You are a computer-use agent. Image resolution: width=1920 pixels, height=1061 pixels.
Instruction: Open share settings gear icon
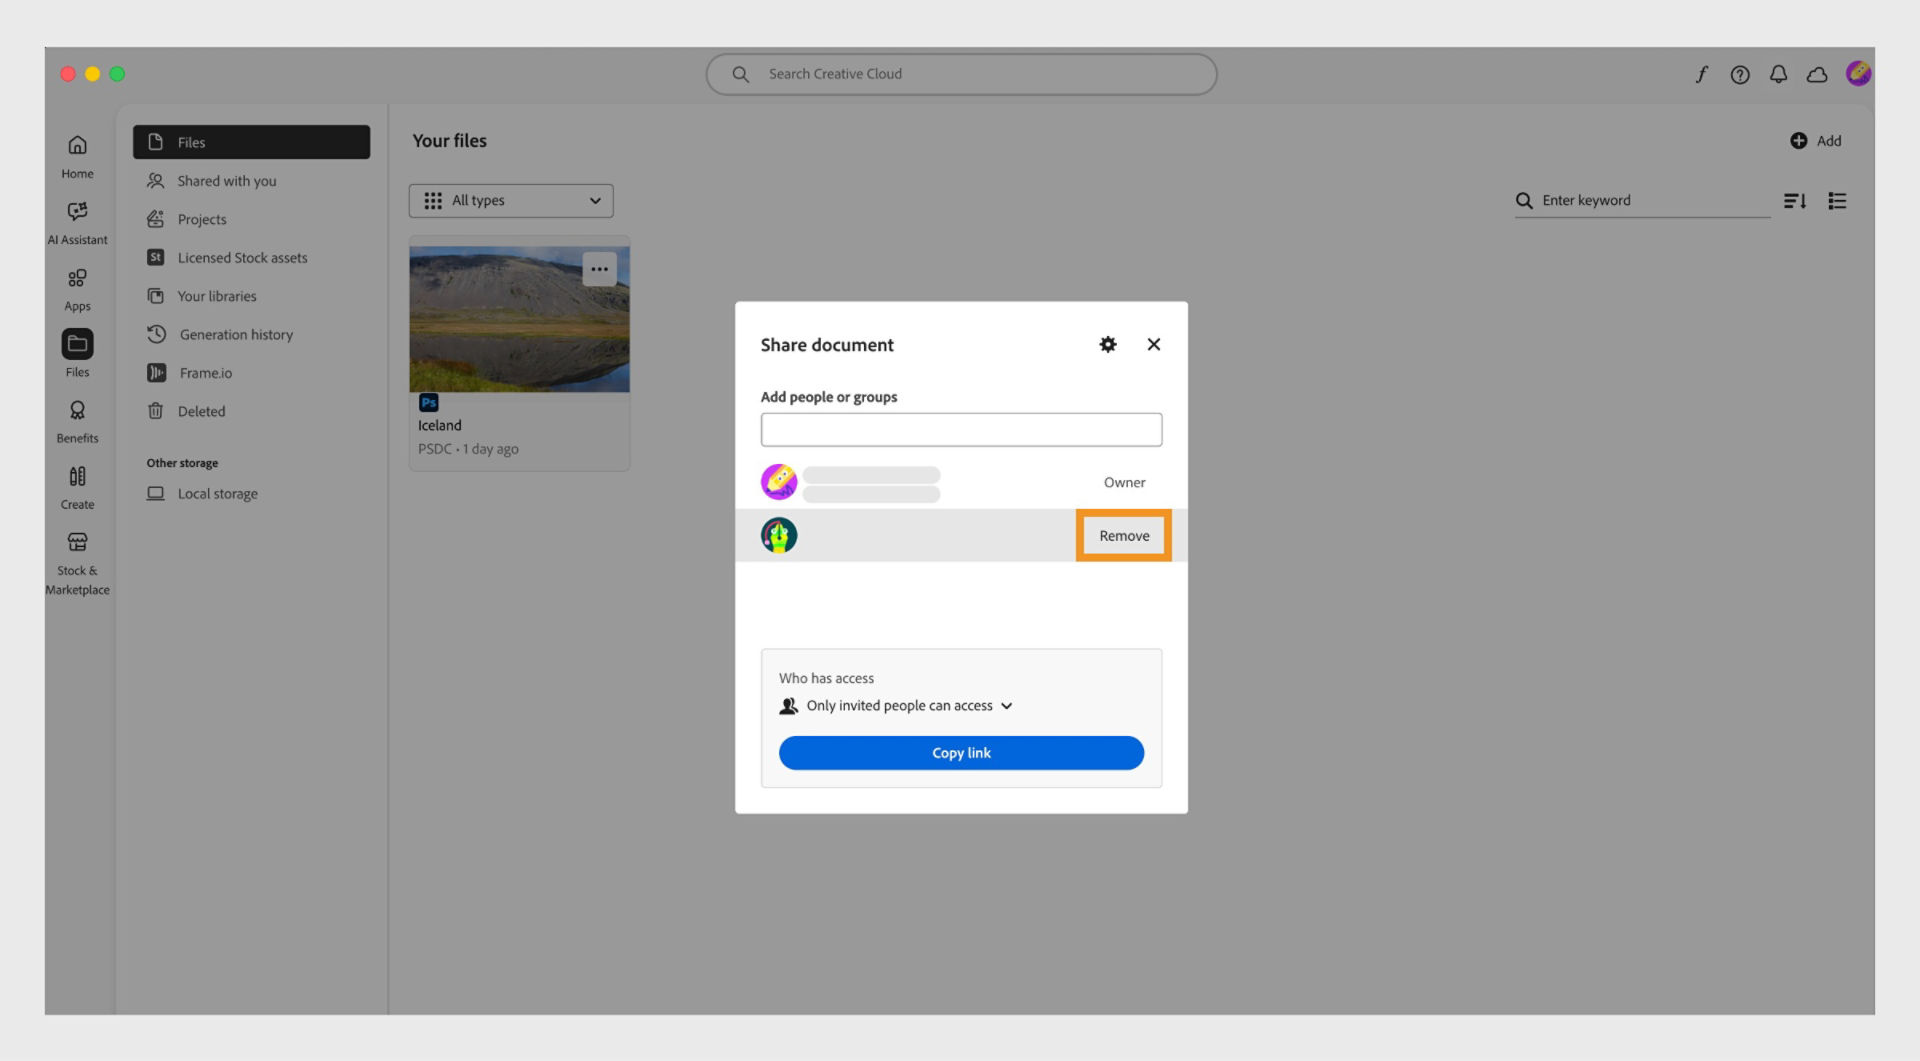[1107, 344]
